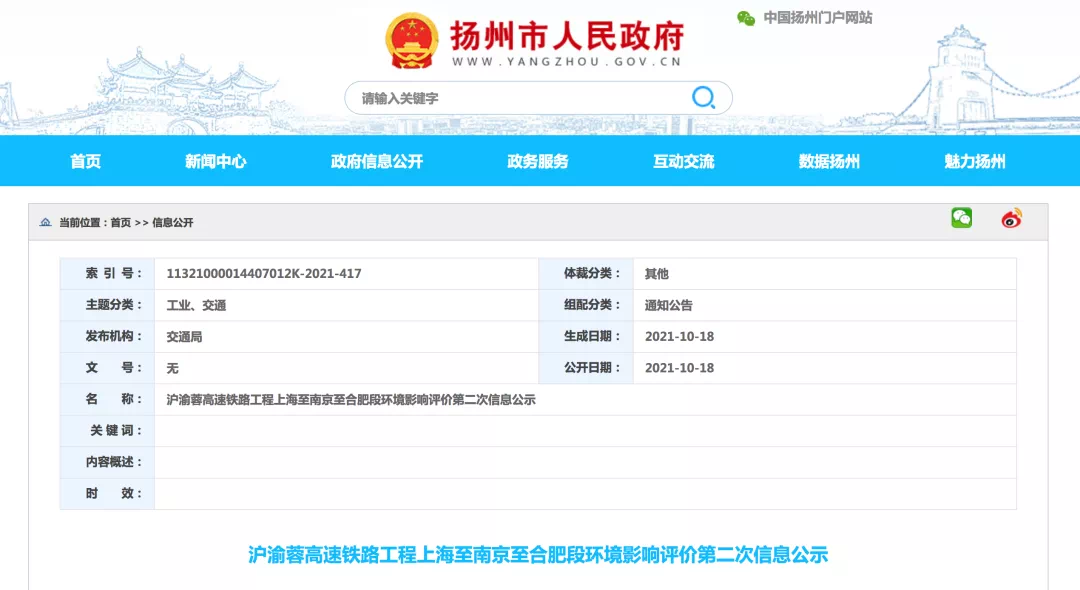Click the home icon beside 当前位置
The height and width of the screenshot is (590, 1080).
coord(45,222)
